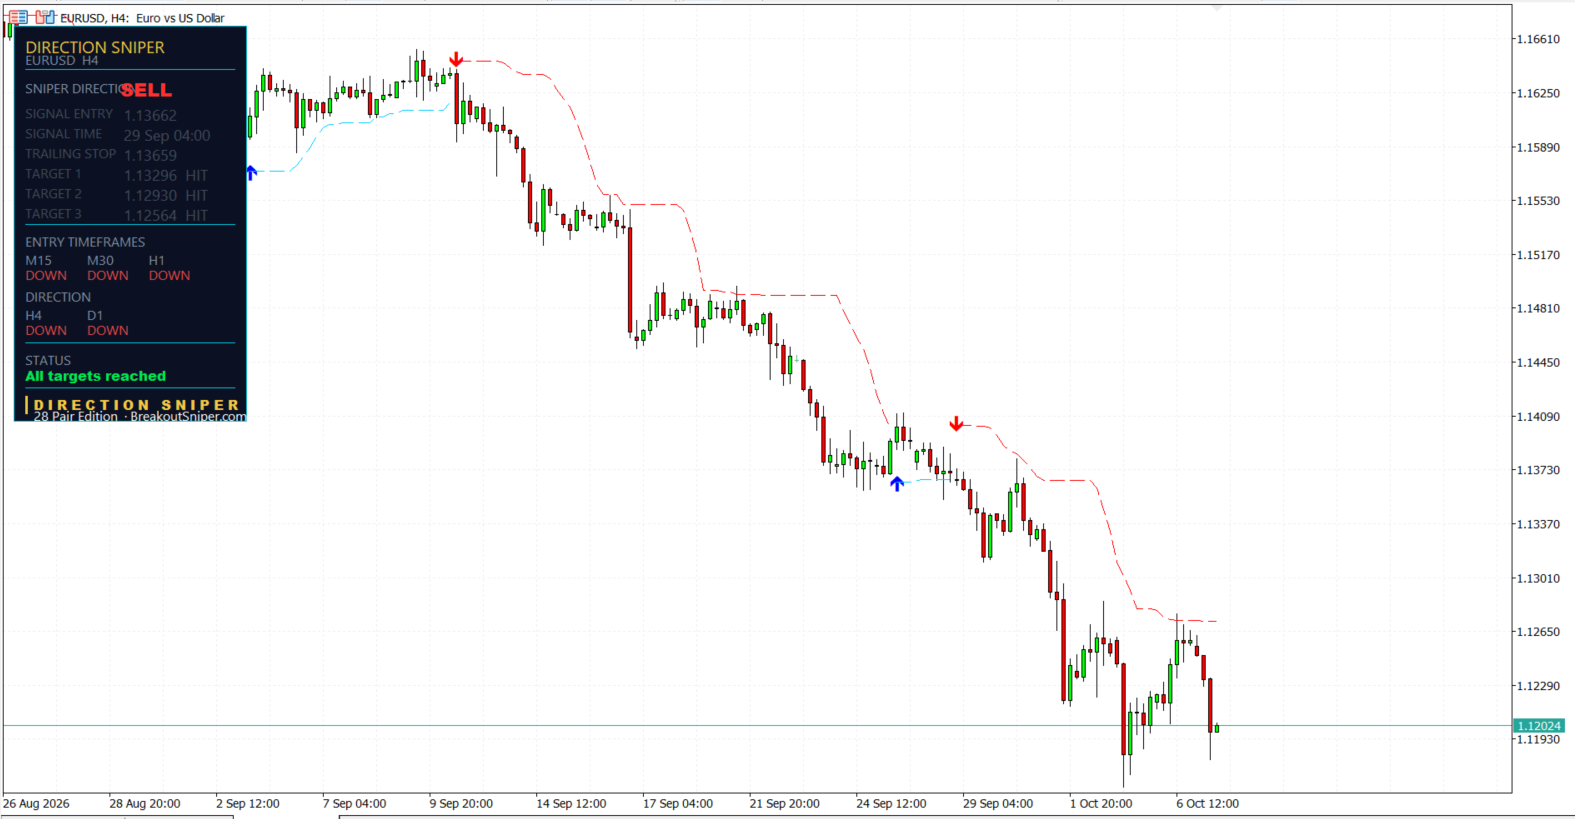Click the M30 entry timeframe label
1575x819 pixels.
(100, 260)
